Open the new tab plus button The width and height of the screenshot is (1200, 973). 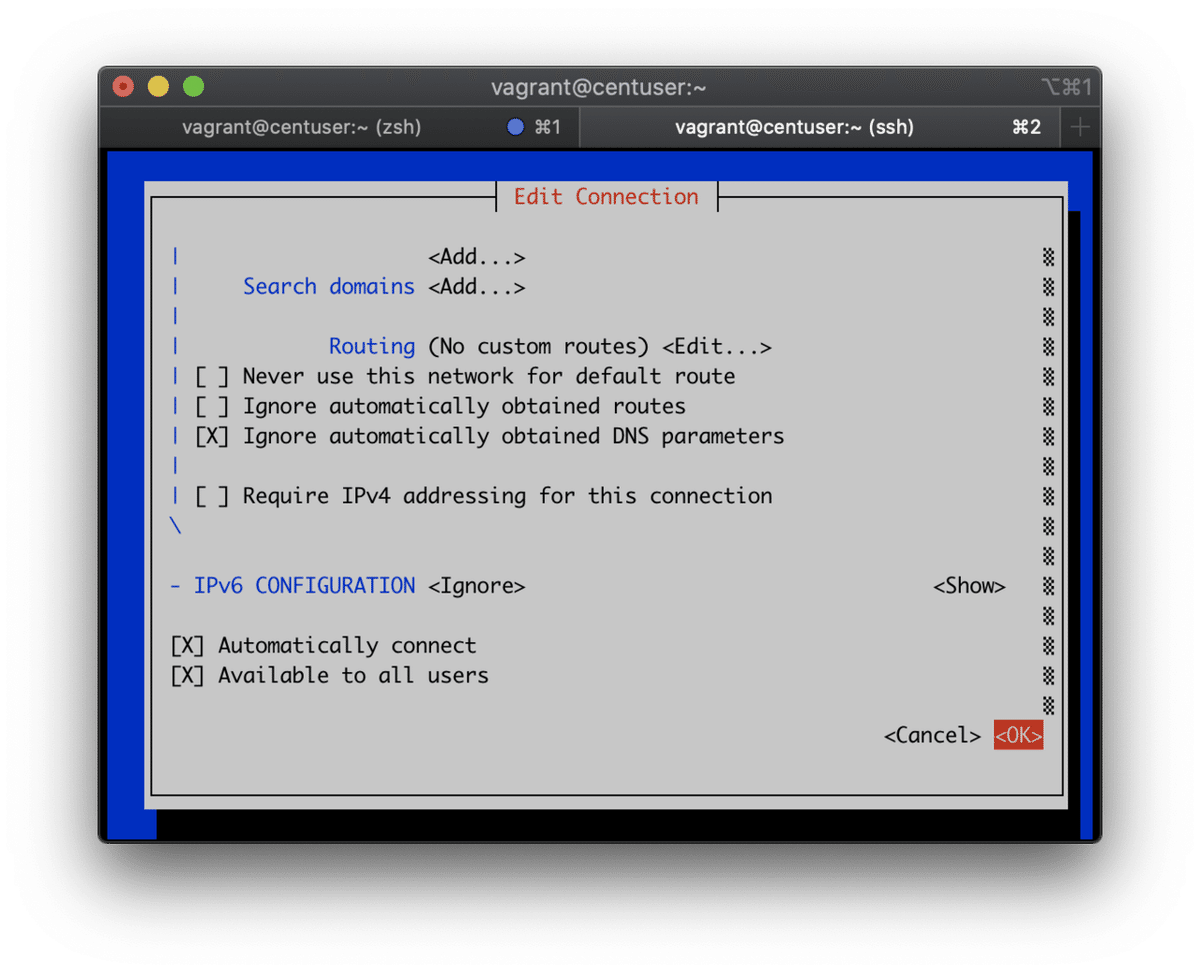[x=1080, y=127]
